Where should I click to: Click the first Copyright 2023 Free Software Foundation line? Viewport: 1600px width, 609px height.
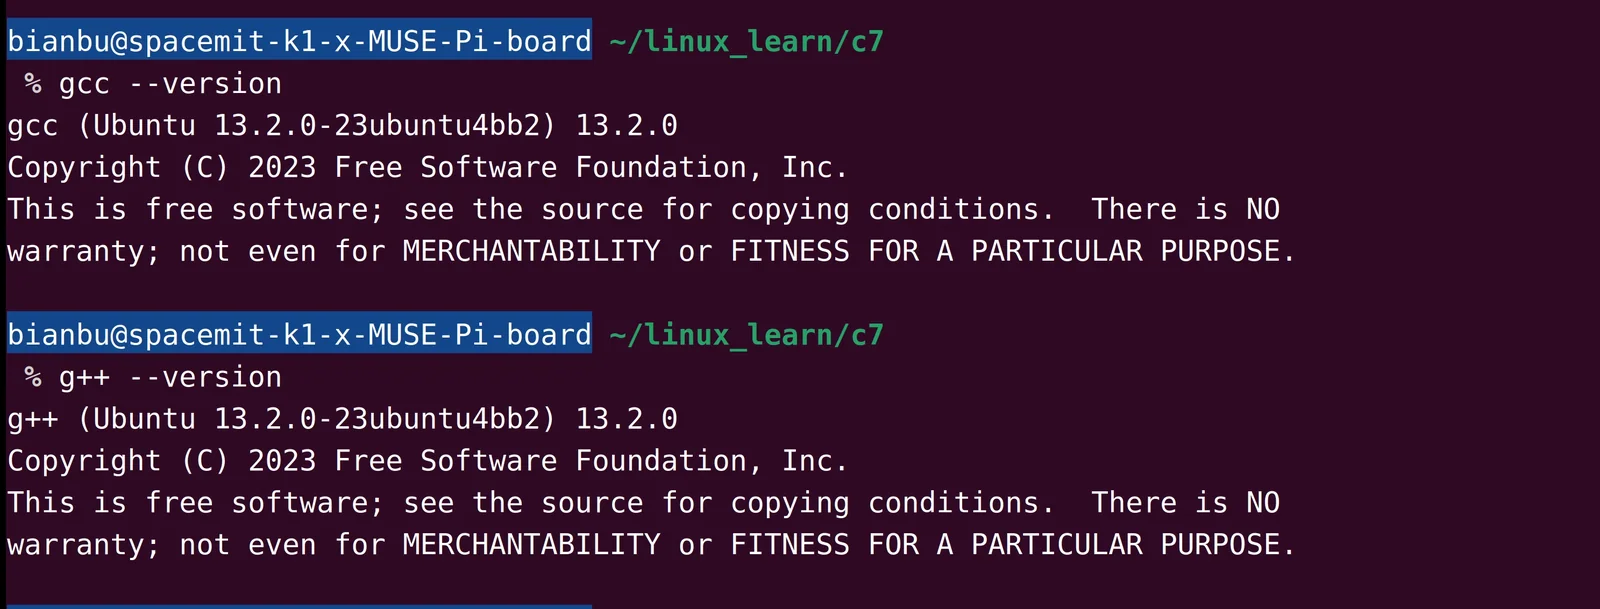[x=427, y=167]
